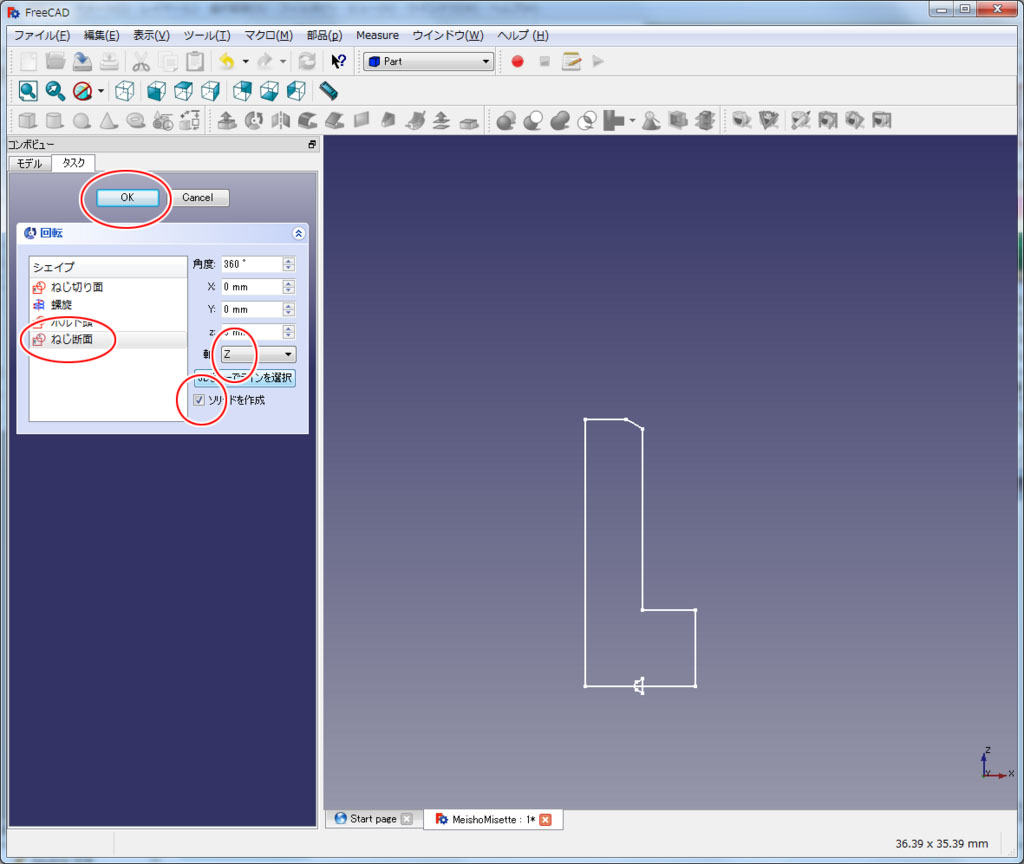Open the axis Z dropdown
This screenshot has height=864, width=1024.
click(x=258, y=354)
